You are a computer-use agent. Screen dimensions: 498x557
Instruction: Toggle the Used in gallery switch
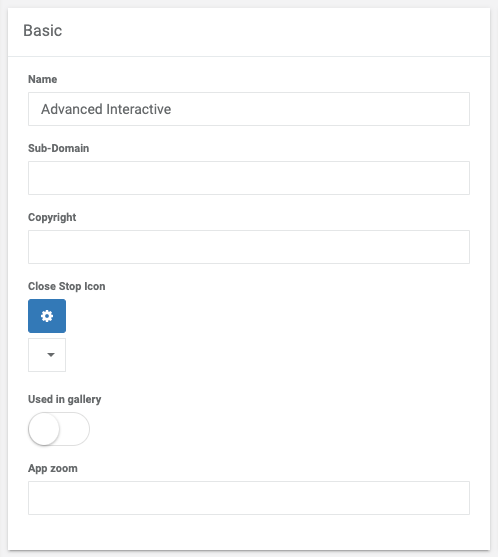pos(59,429)
